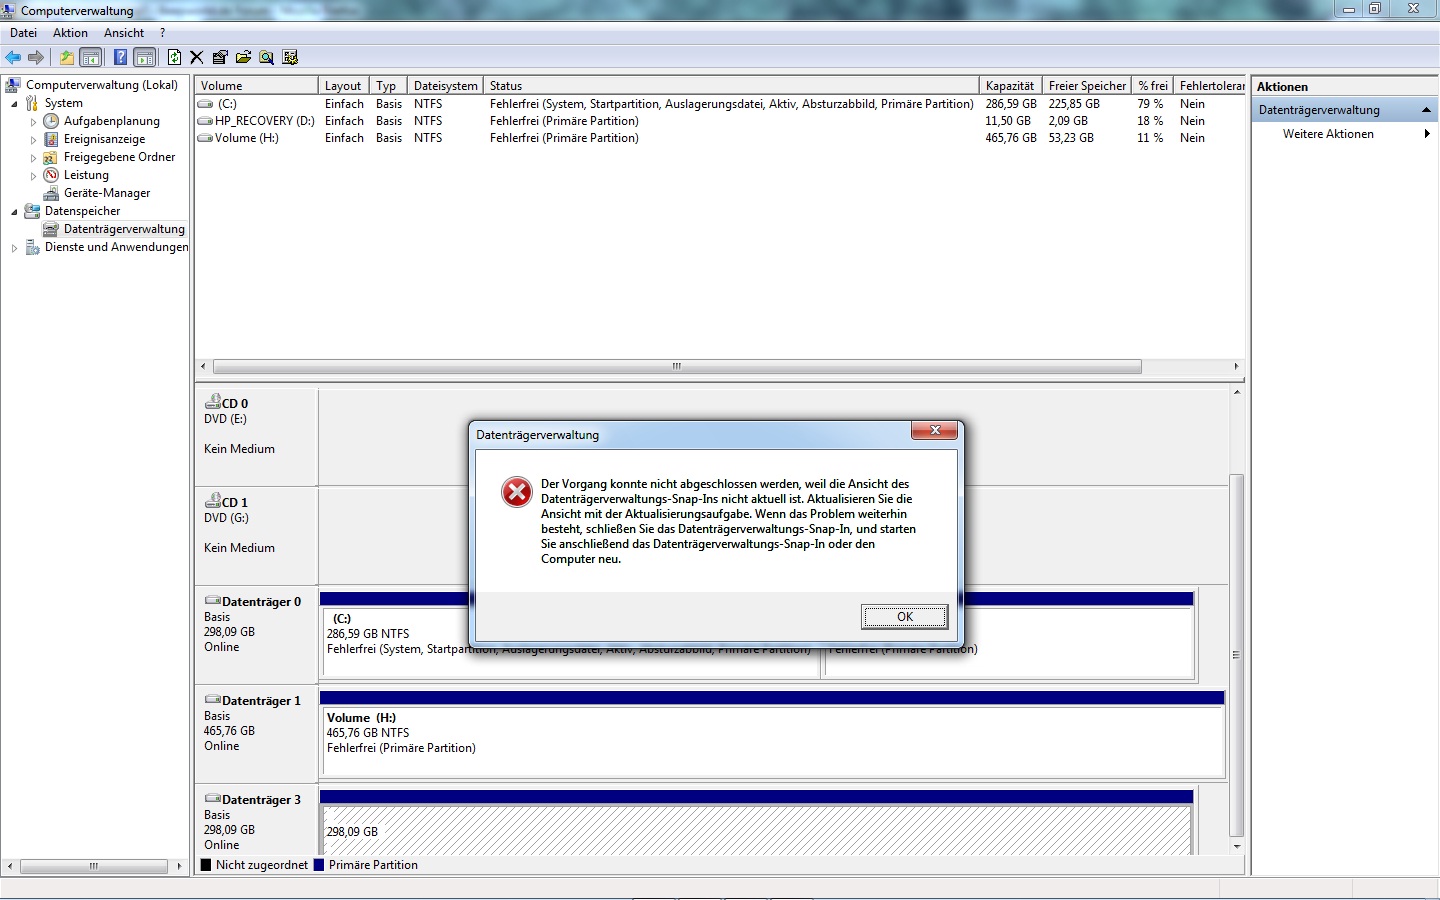This screenshot has height=900, width=1440.
Task: Click the Refresh icon with green arrows
Action: (174, 57)
